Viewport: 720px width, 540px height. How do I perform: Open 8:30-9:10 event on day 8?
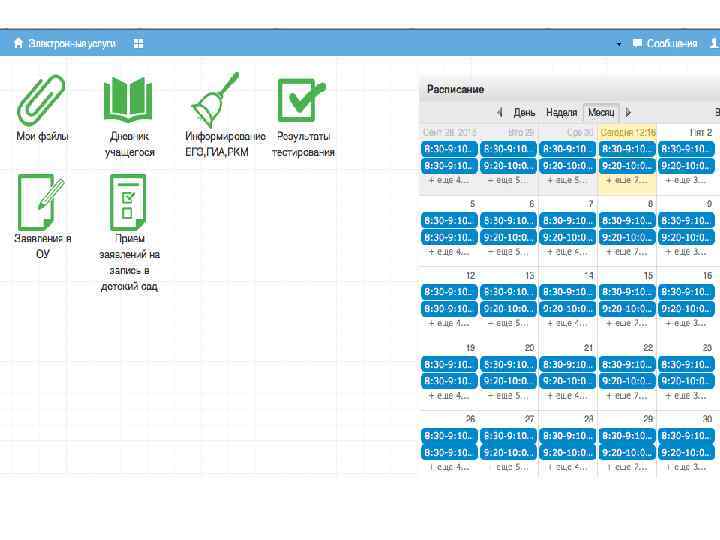click(x=627, y=220)
